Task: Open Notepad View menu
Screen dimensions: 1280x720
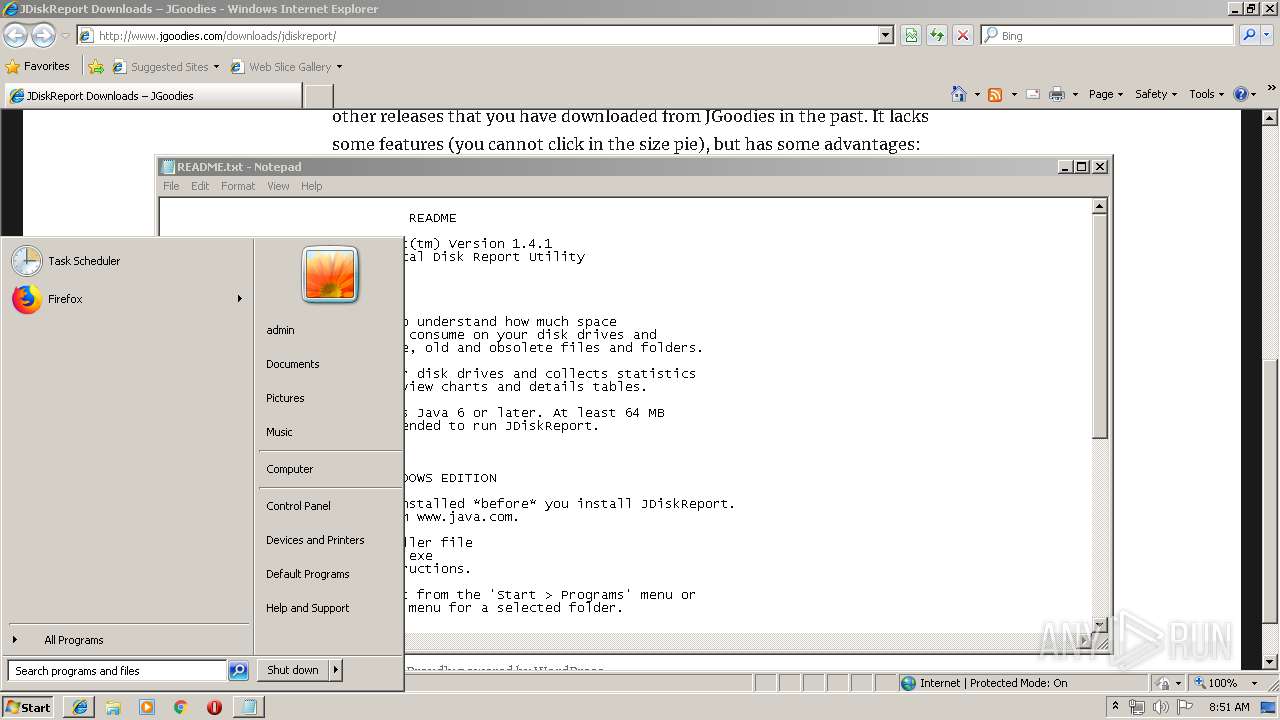Action: (278, 186)
